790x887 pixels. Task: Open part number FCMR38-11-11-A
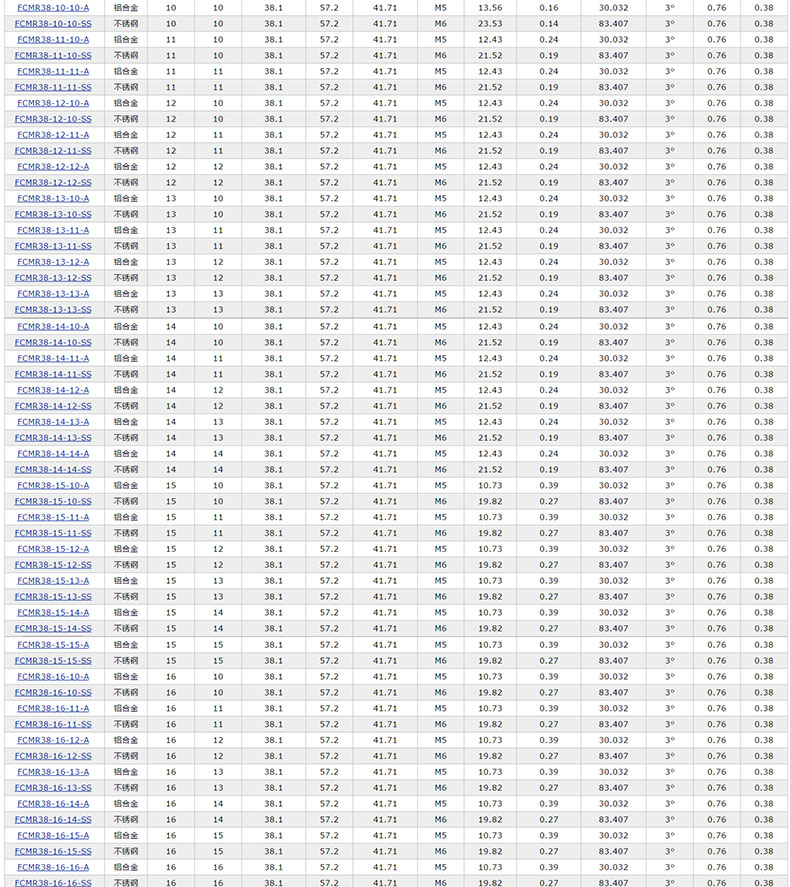[x=53, y=72]
